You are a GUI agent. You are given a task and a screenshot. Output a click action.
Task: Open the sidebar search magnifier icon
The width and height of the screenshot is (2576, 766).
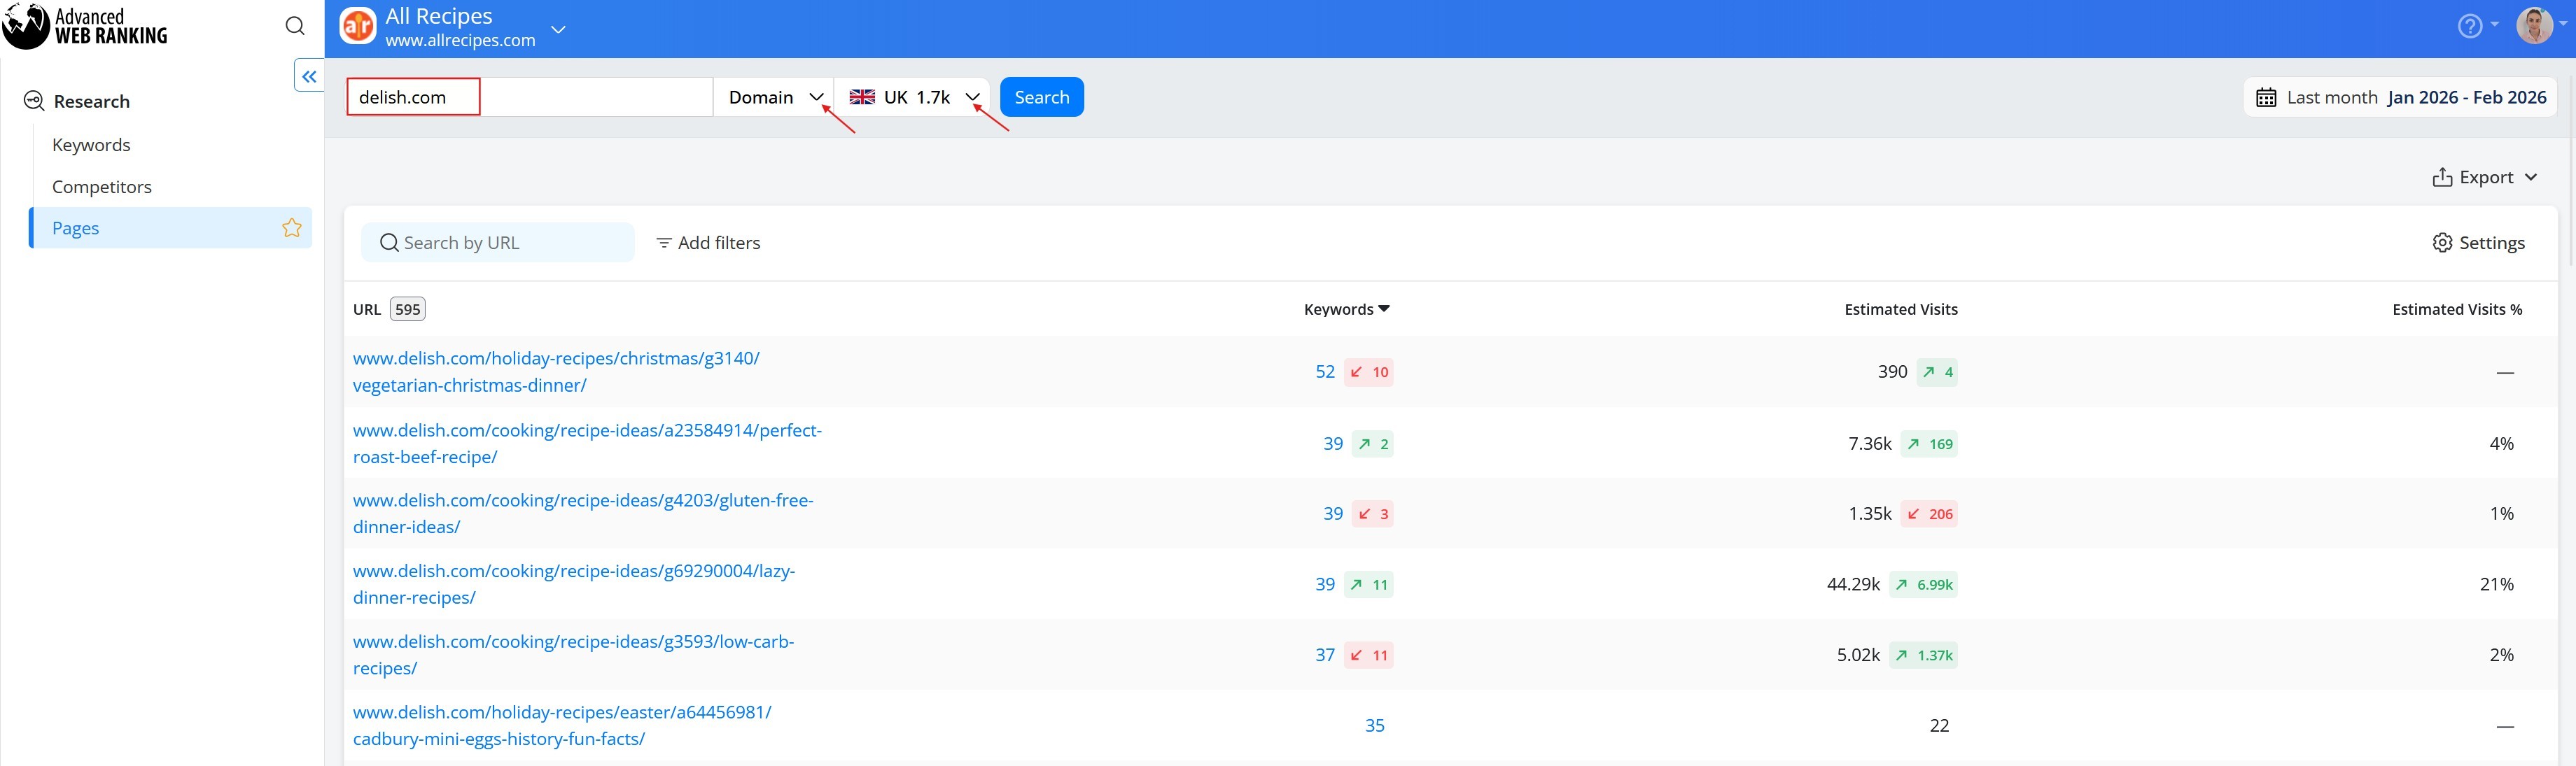(x=295, y=26)
